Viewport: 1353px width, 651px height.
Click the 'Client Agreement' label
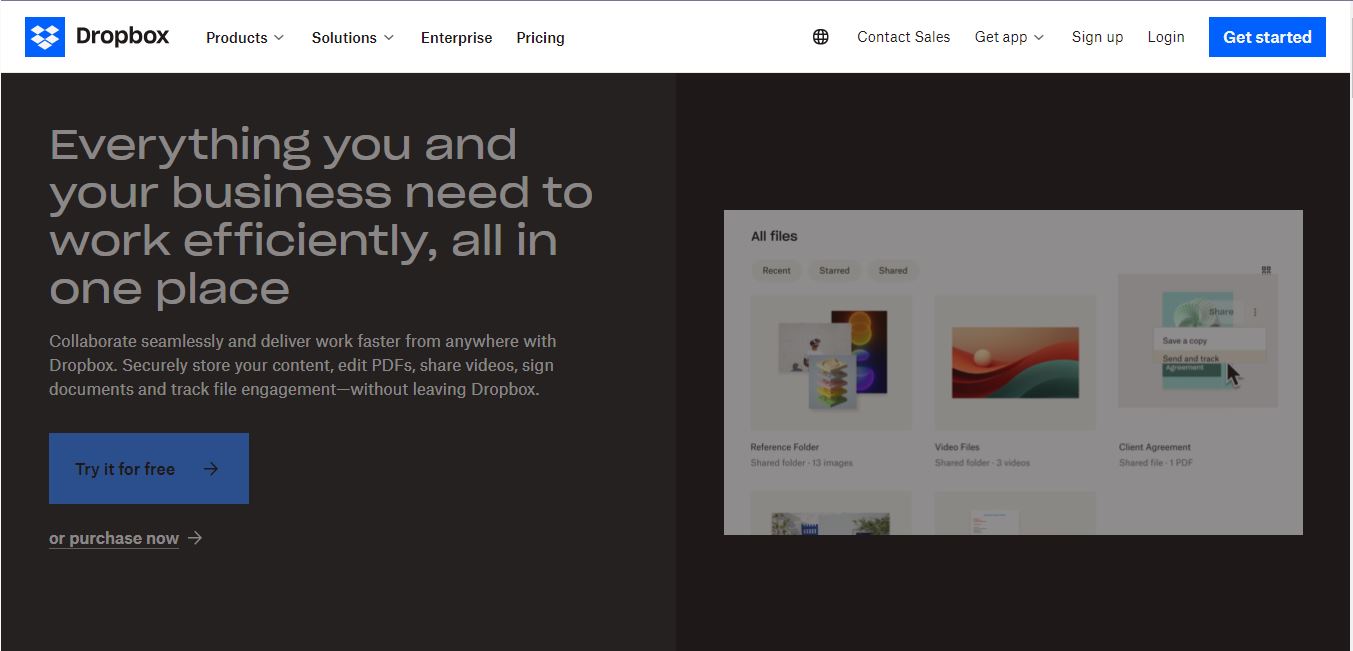(x=1155, y=447)
